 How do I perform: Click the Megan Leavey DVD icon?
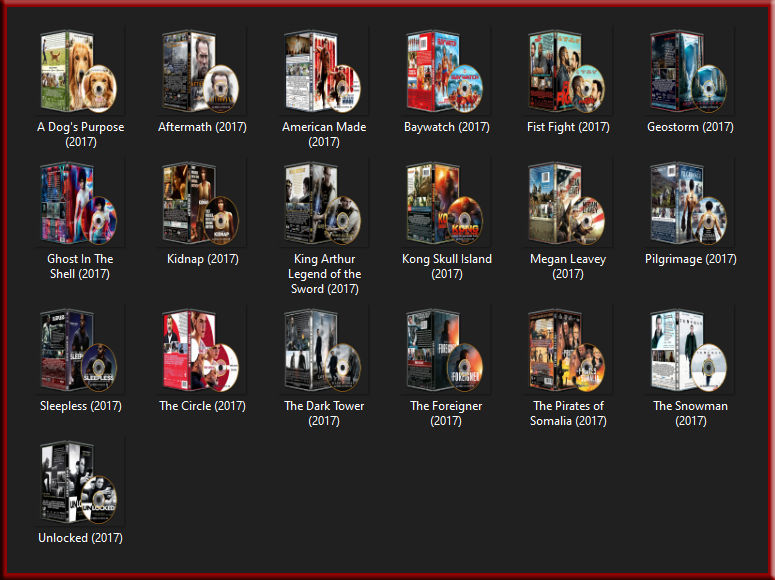pyautogui.click(x=567, y=204)
